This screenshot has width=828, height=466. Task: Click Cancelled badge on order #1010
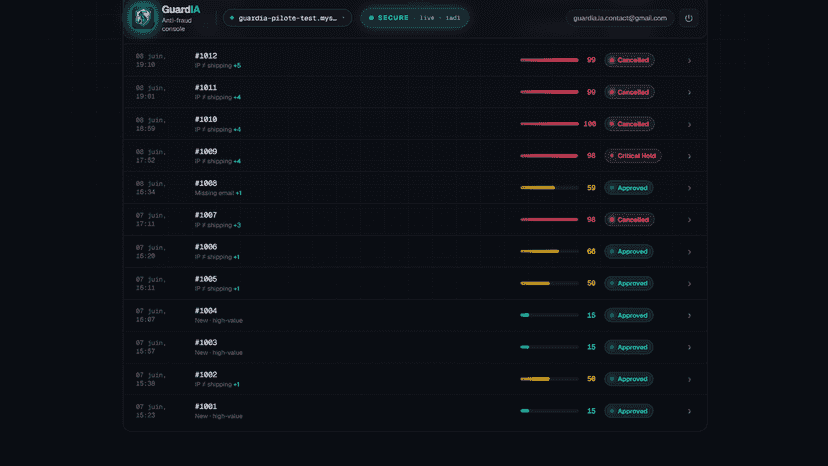629,124
